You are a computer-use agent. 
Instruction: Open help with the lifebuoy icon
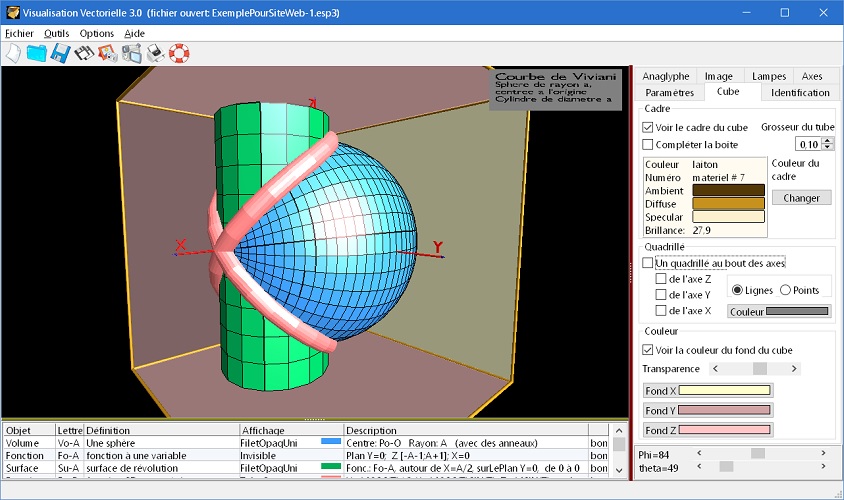(x=179, y=53)
